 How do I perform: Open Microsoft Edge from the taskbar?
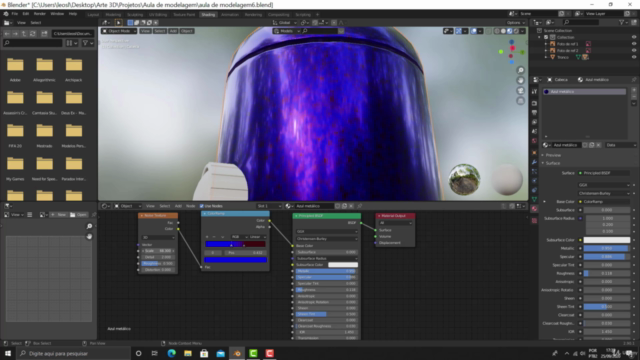point(171,353)
